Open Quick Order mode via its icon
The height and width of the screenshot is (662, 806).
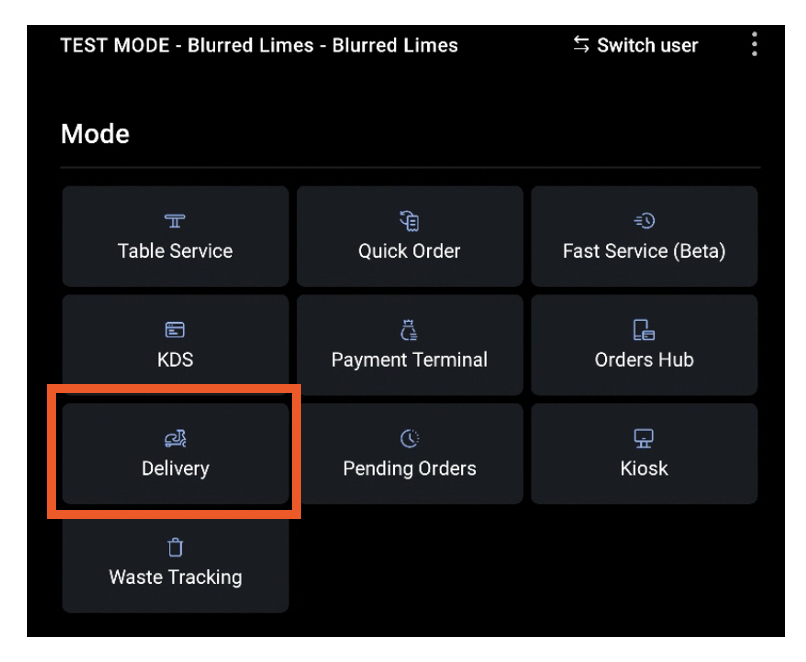click(409, 221)
